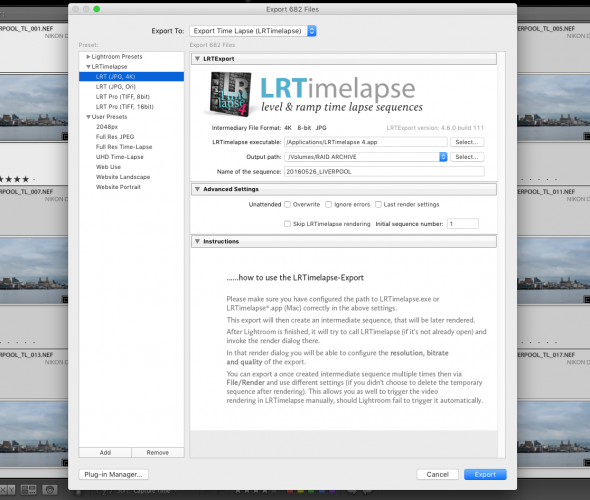This screenshot has height=500, width=590.
Task: Expand the Lightroom Presets group
Action: [88, 56]
